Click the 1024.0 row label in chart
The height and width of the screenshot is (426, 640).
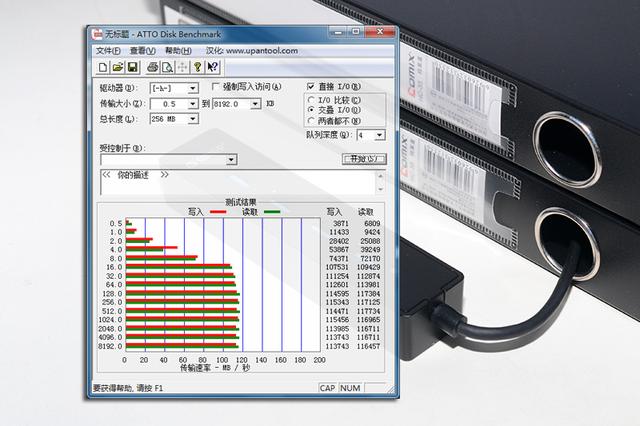coord(110,320)
